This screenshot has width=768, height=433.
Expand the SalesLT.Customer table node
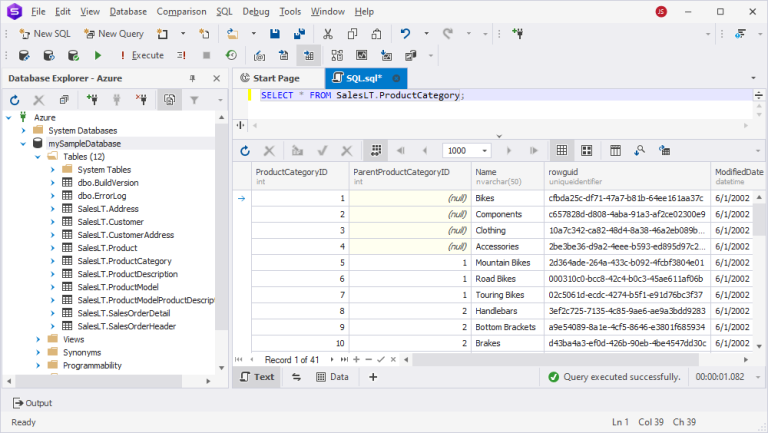pyautogui.click(x=53, y=222)
